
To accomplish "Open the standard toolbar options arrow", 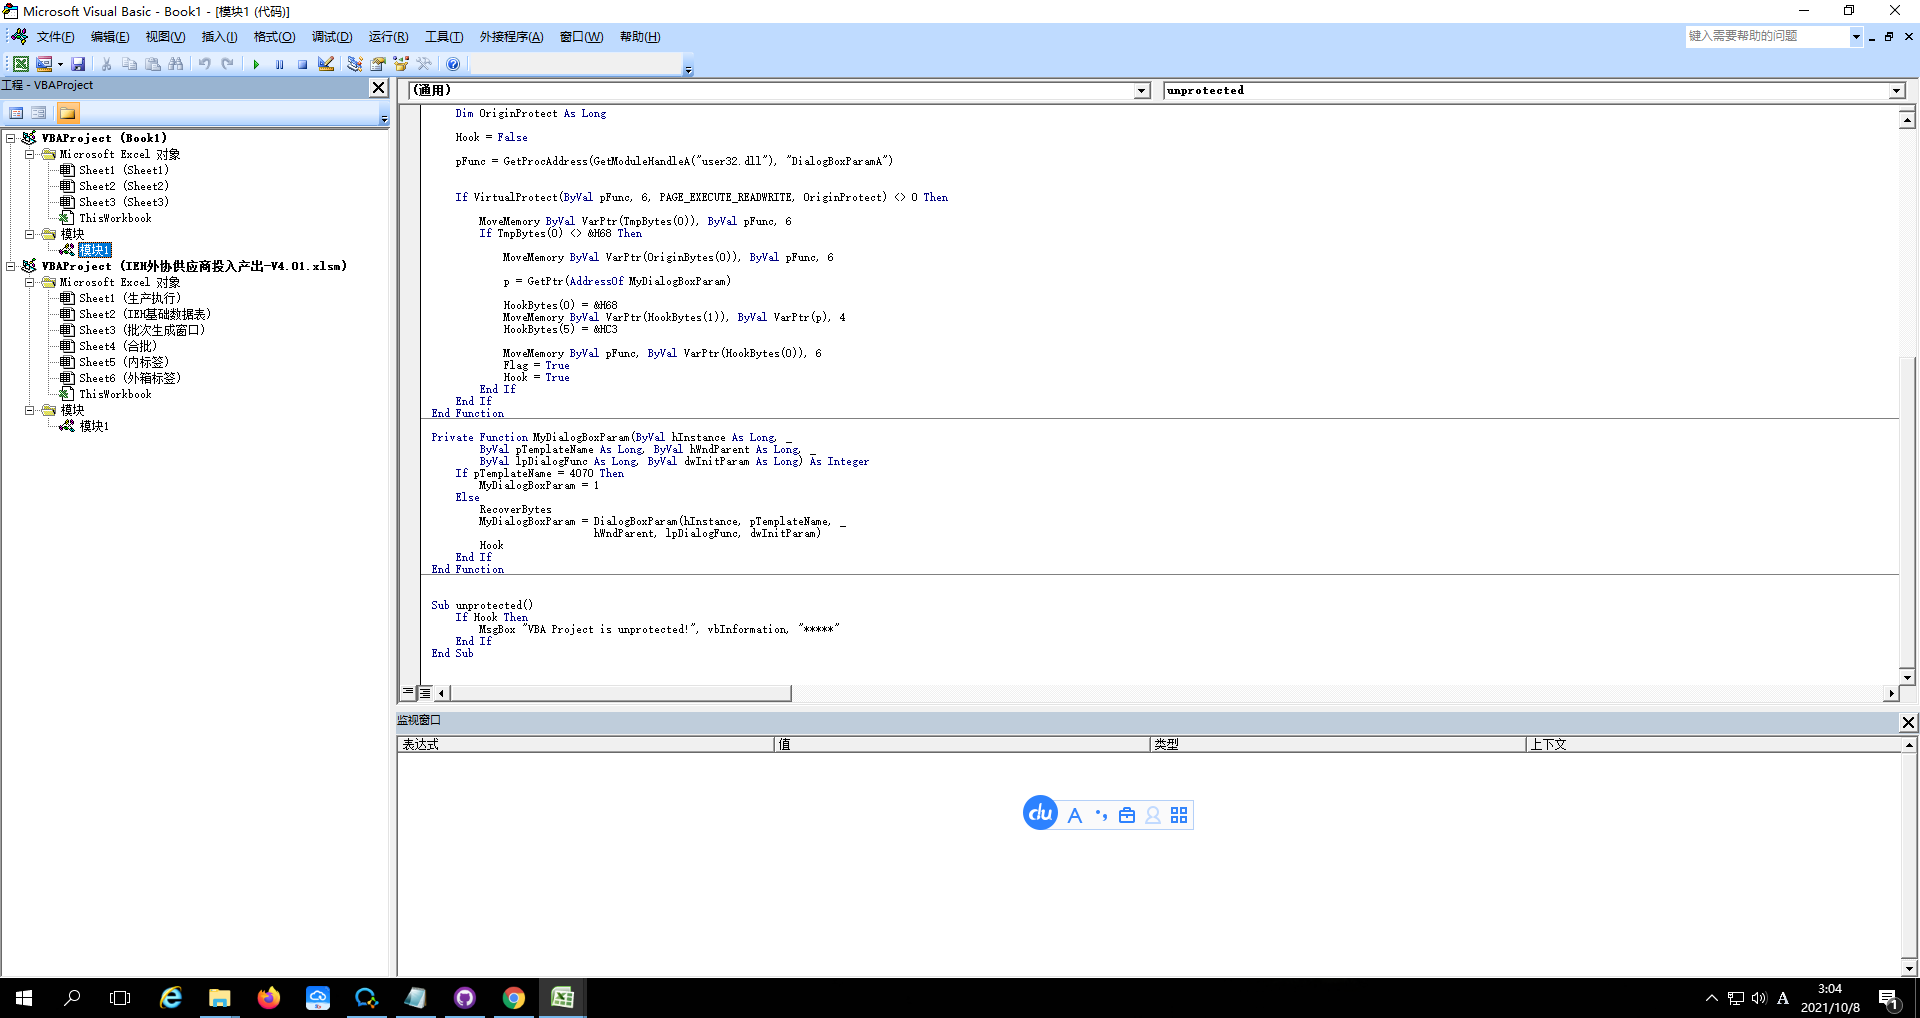I will pyautogui.click(x=688, y=68).
